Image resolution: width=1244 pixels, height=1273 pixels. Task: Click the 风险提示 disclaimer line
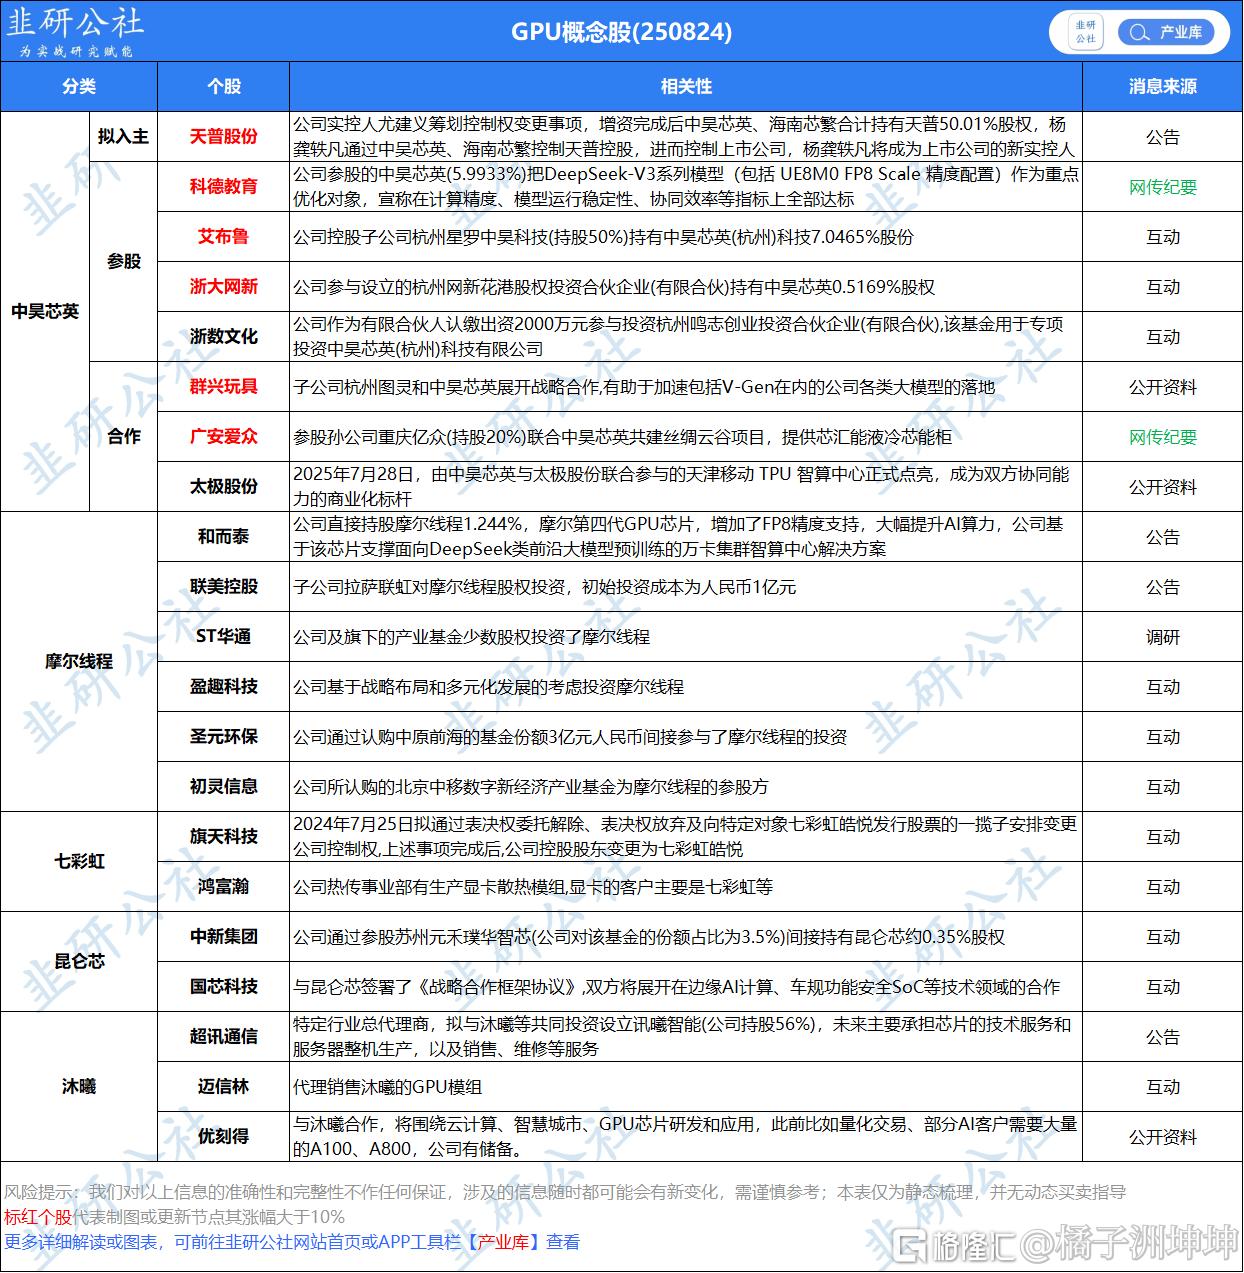point(565,1192)
